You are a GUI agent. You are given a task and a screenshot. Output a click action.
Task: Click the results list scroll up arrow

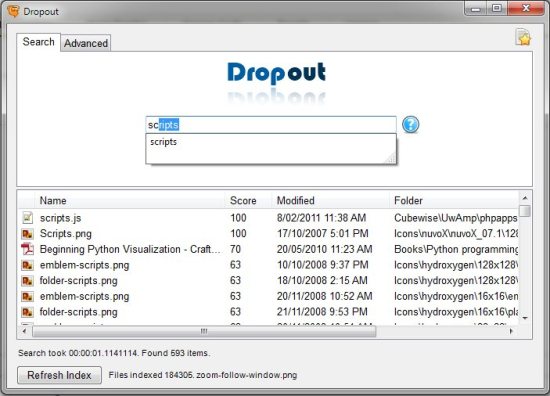tap(525, 198)
